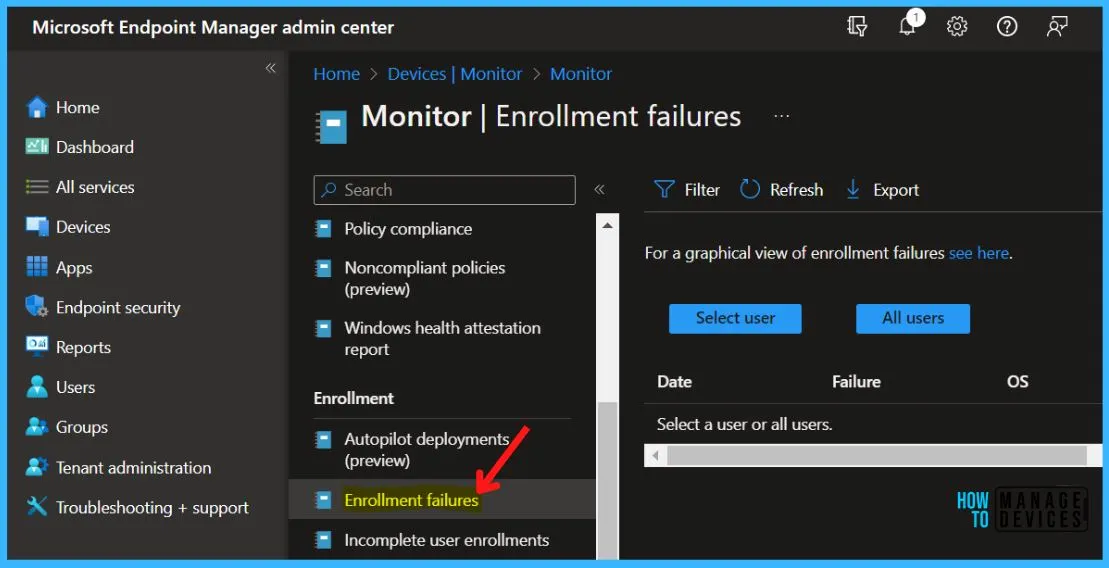
Task: Open the directory and subscription filter icon
Action: (857, 27)
